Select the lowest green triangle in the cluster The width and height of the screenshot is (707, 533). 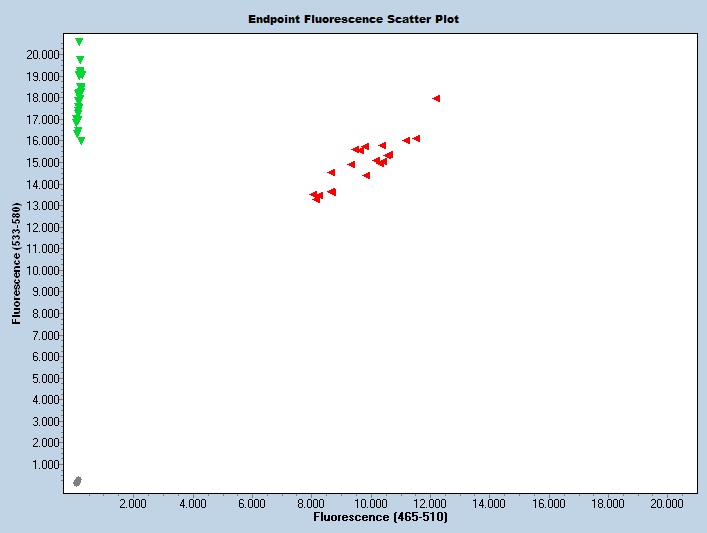pos(81,141)
